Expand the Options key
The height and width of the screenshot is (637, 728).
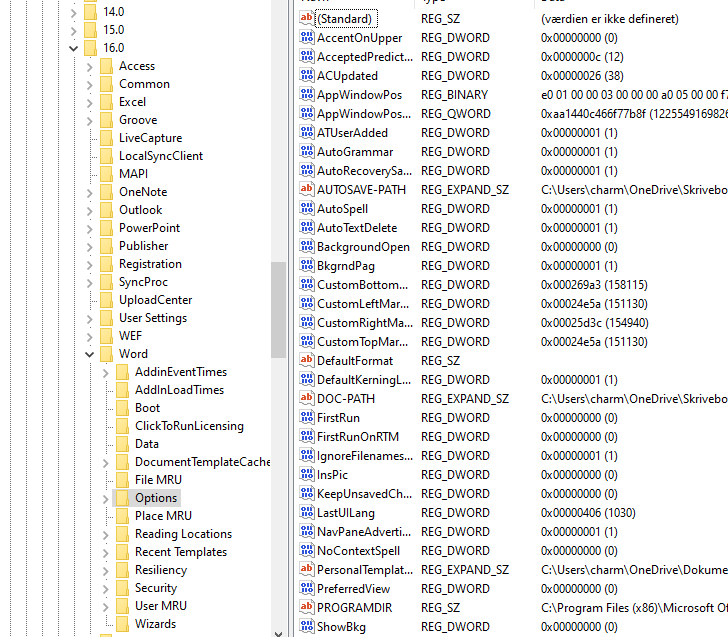(106, 499)
